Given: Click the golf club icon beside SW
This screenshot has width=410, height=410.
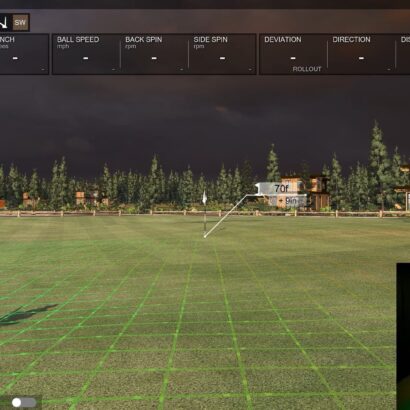Looking at the screenshot, I should point(4,23).
